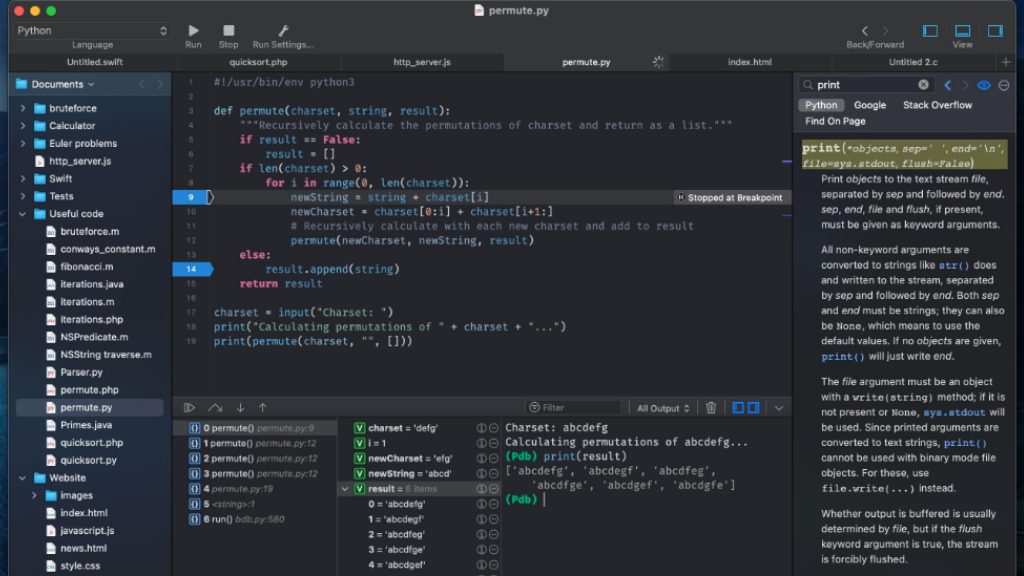Select stack frame 1 permute()

pos(255,443)
